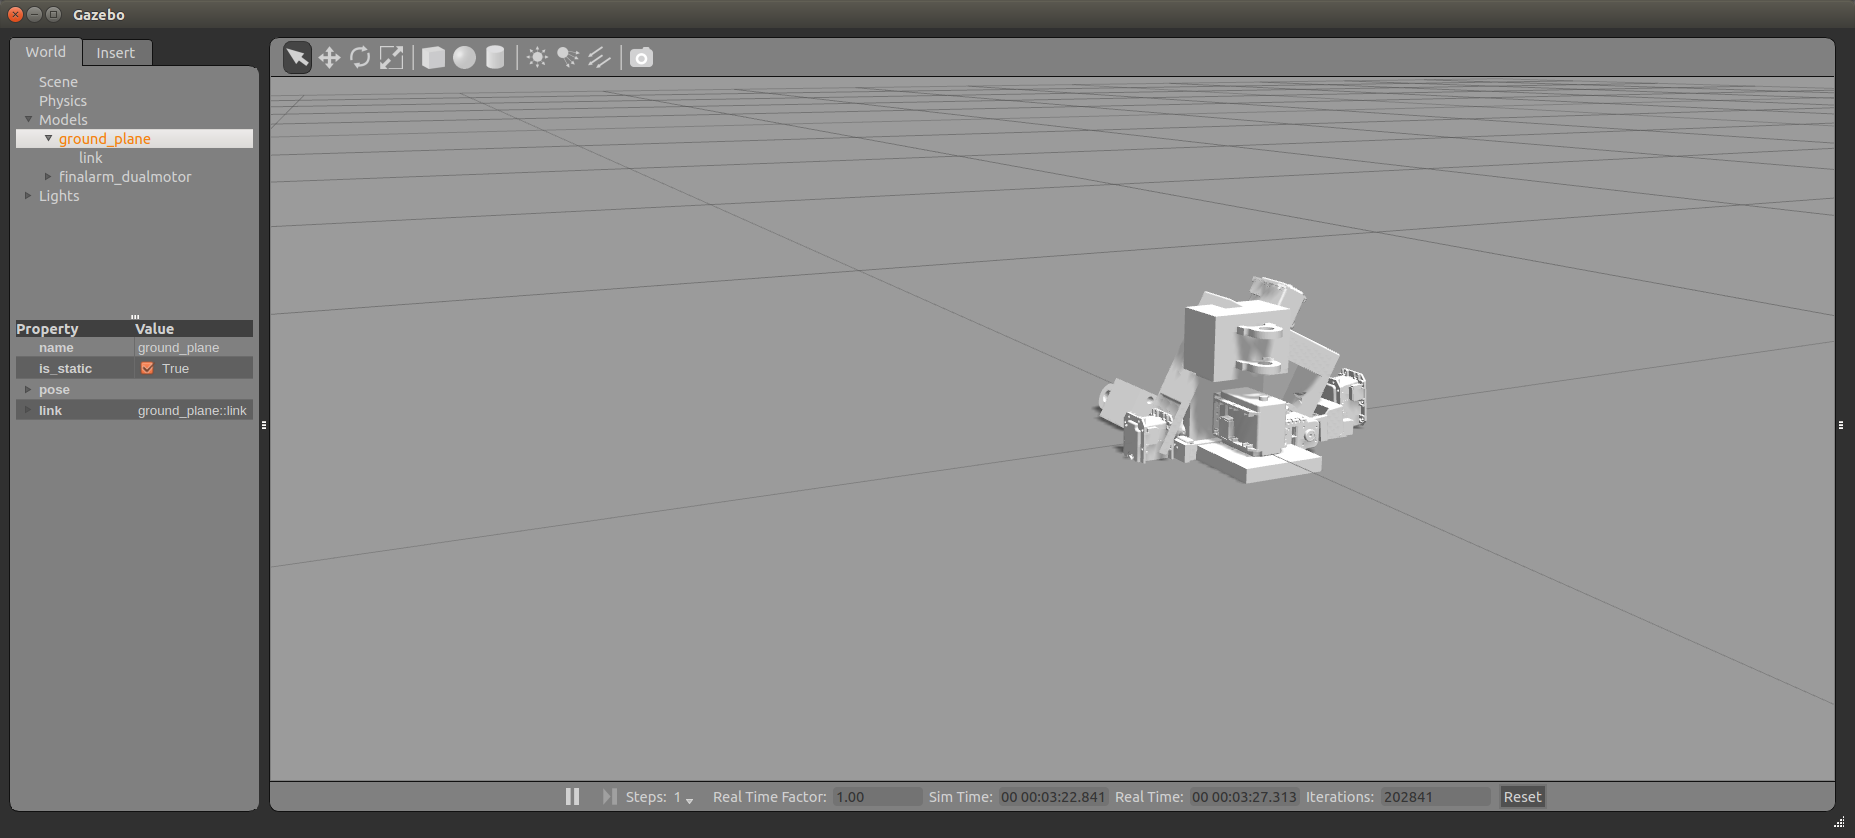This screenshot has height=838, width=1855.
Task: Step the simulation forward once
Action: [609, 797]
